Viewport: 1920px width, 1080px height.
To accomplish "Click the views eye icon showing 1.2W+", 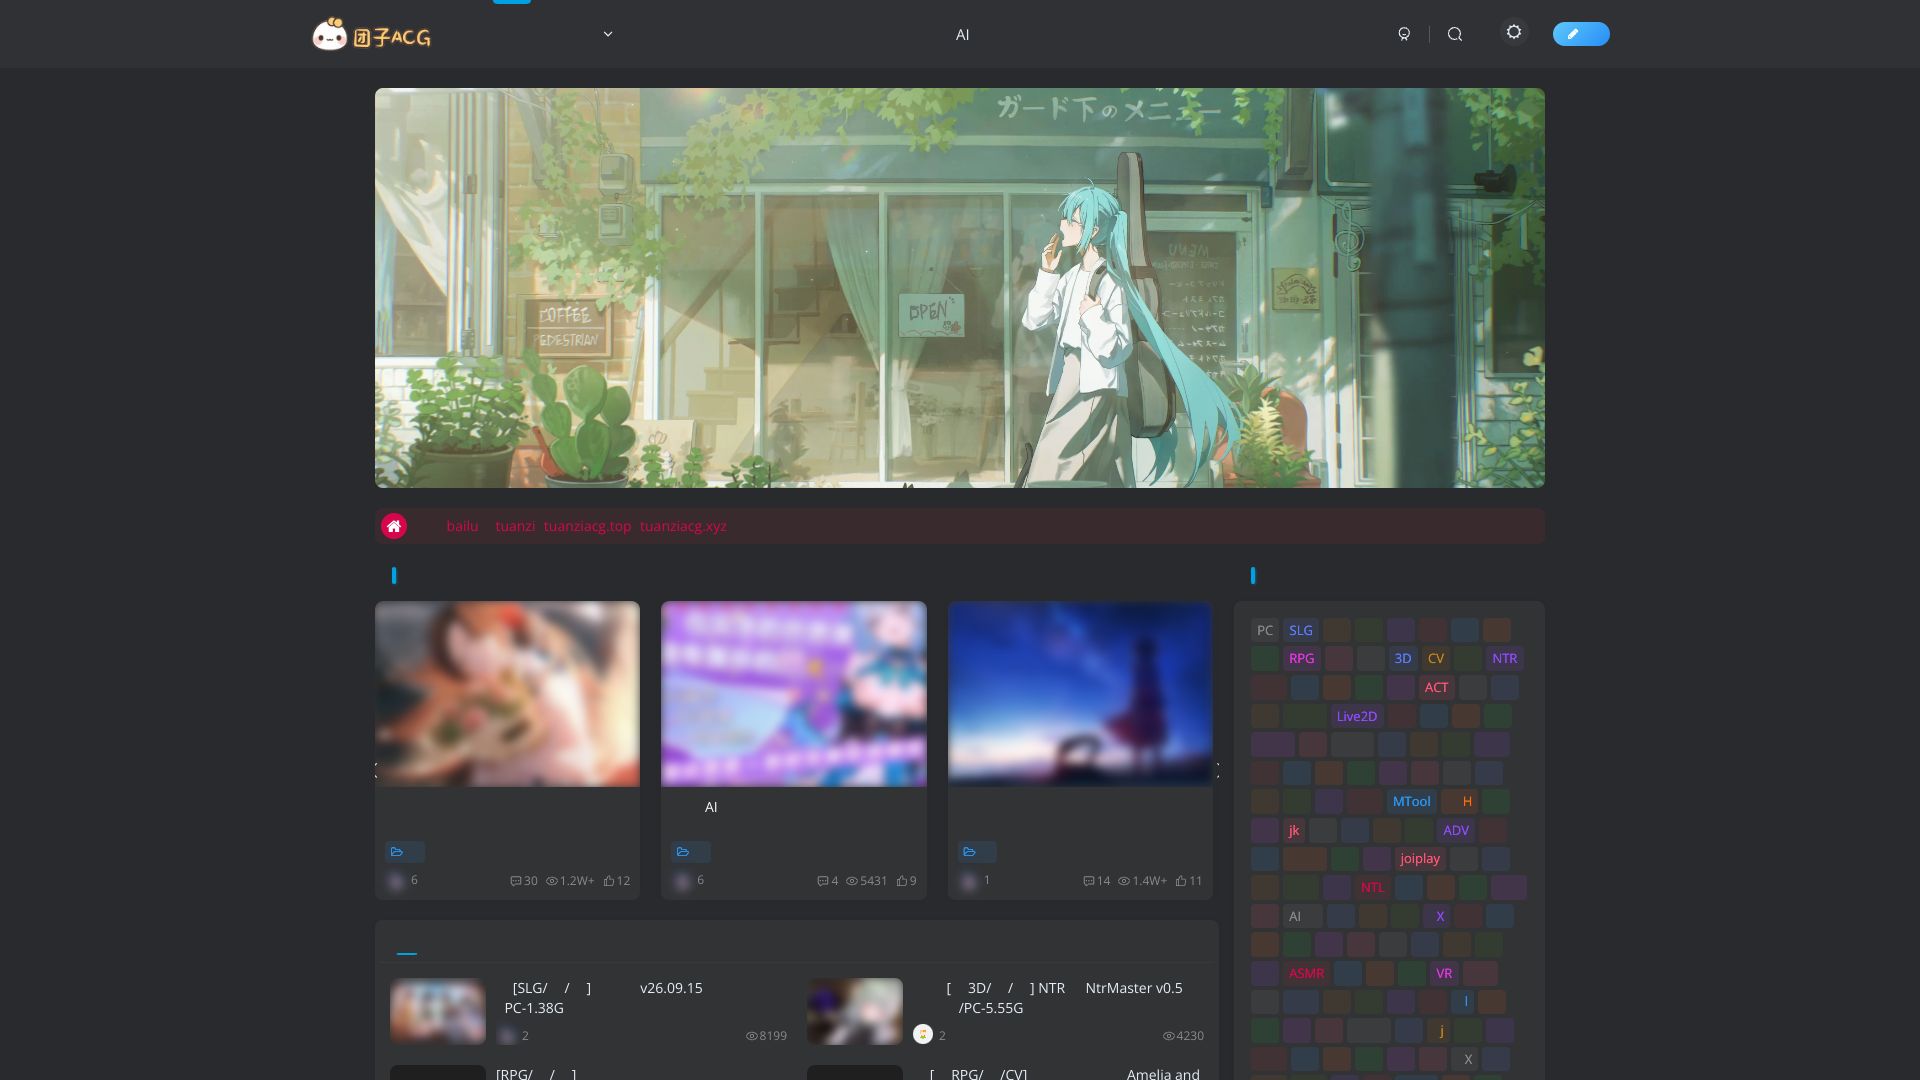I will (551, 881).
